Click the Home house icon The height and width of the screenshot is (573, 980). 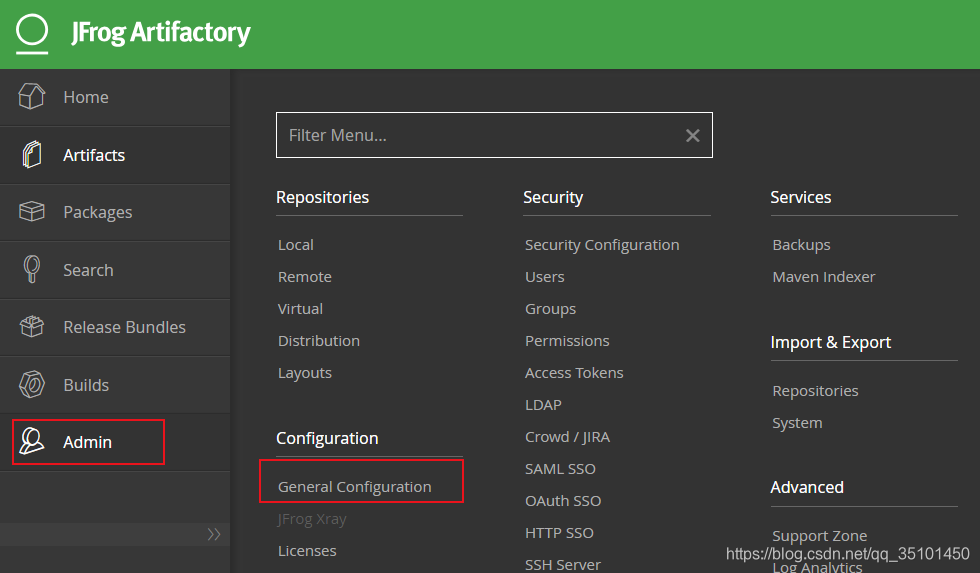31,97
